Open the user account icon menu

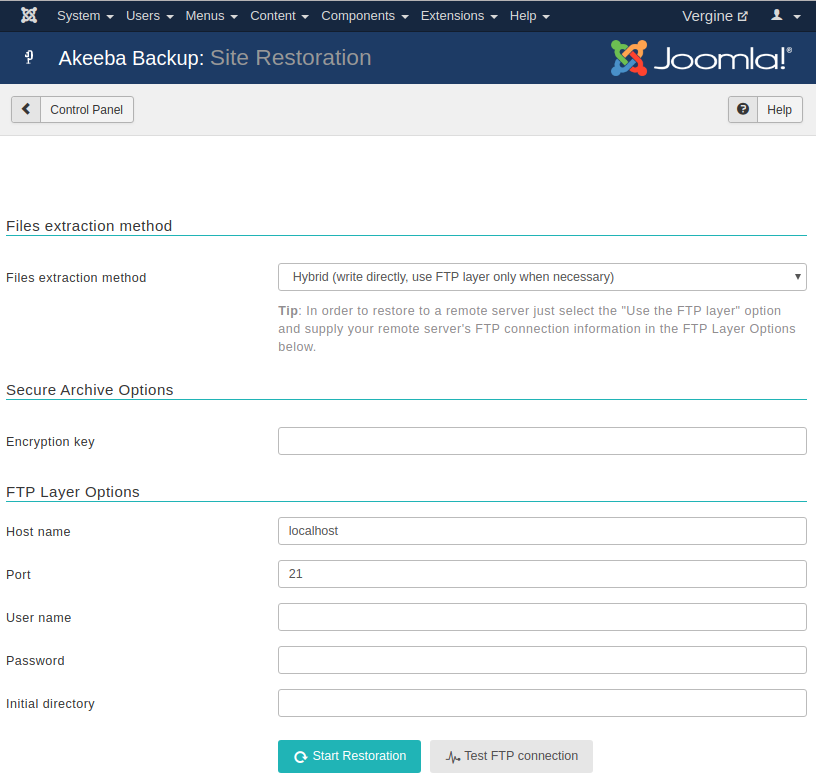pyautogui.click(x=785, y=16)
